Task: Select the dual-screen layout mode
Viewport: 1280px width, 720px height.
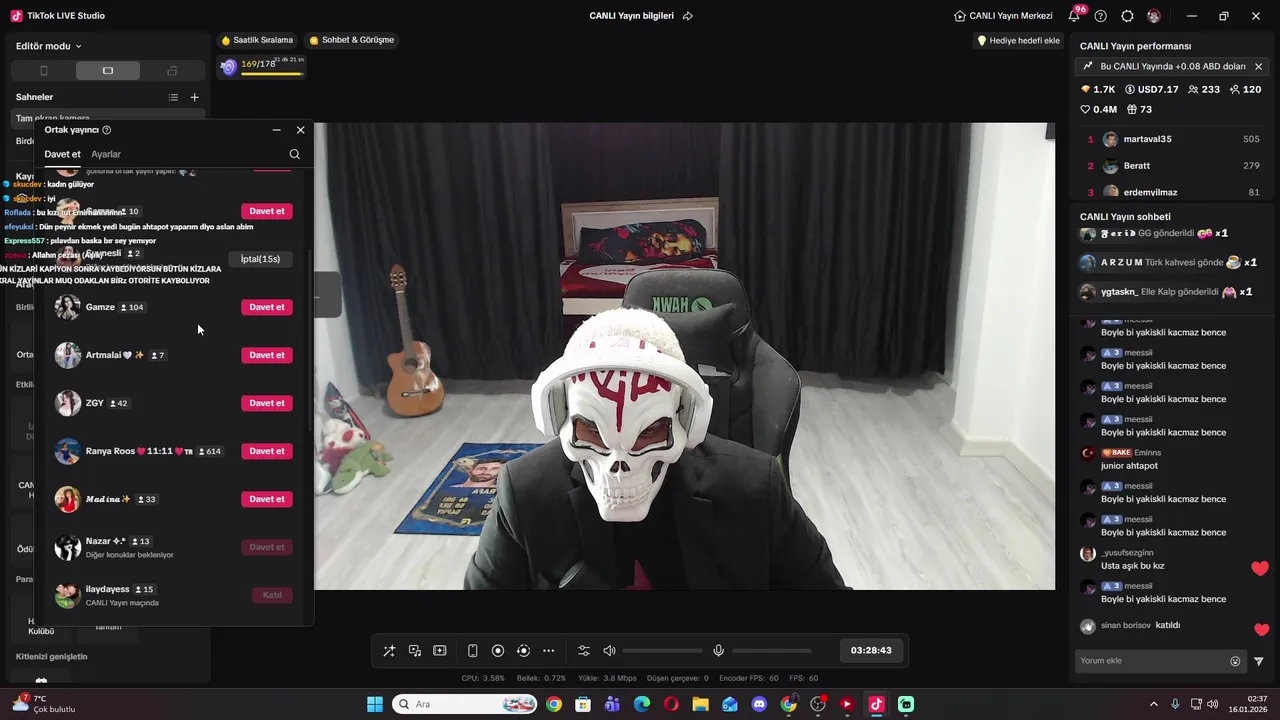Action: pos(172,71)
